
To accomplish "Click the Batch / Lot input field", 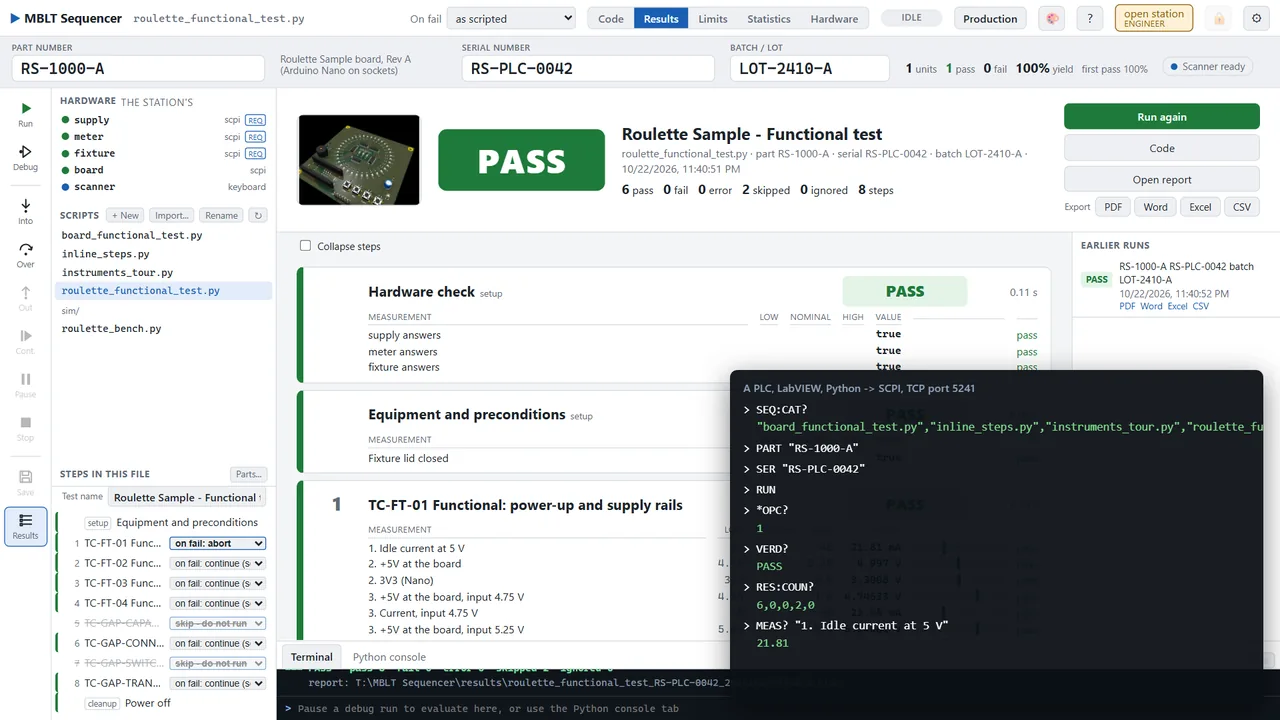I will (809, 68).
